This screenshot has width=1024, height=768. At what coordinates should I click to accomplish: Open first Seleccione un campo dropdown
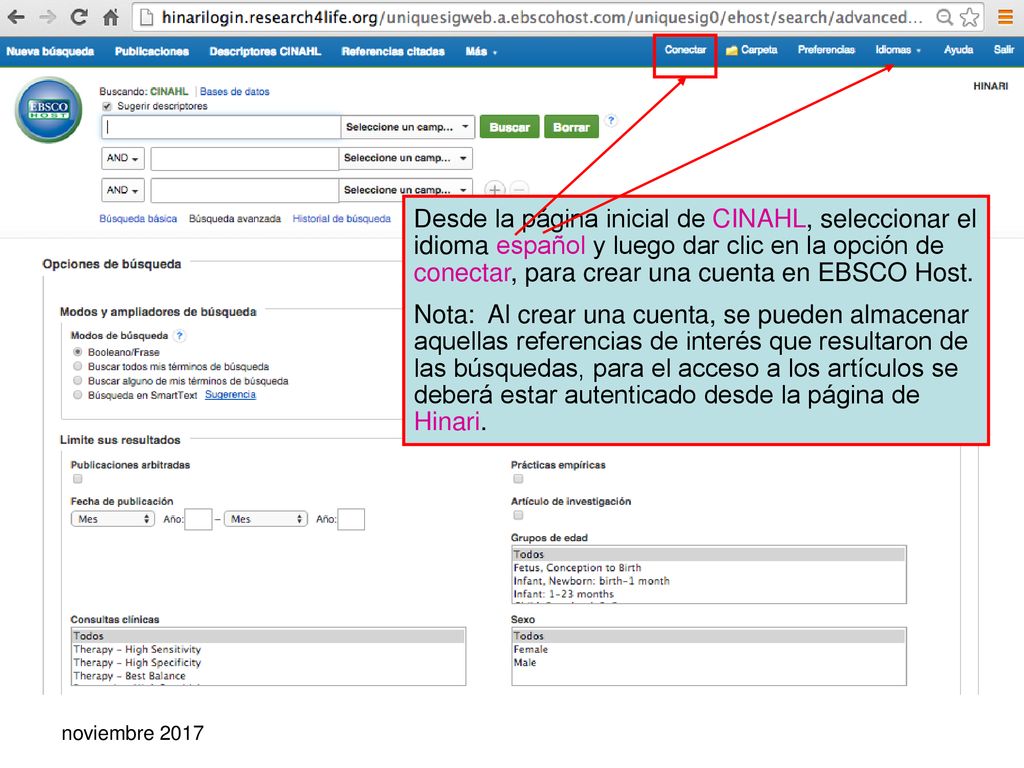[407, 127]
